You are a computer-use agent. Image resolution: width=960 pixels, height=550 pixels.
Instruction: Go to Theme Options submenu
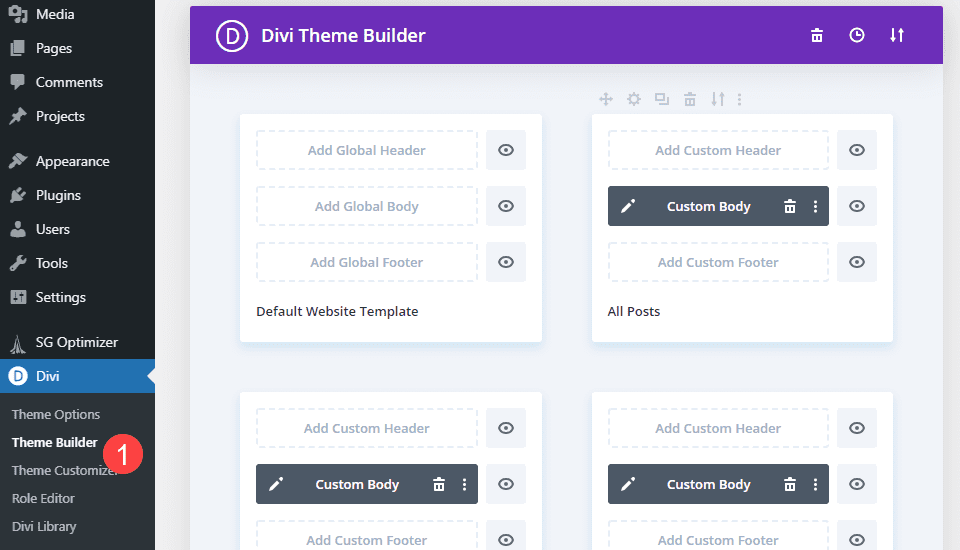[x=56, y=414]
